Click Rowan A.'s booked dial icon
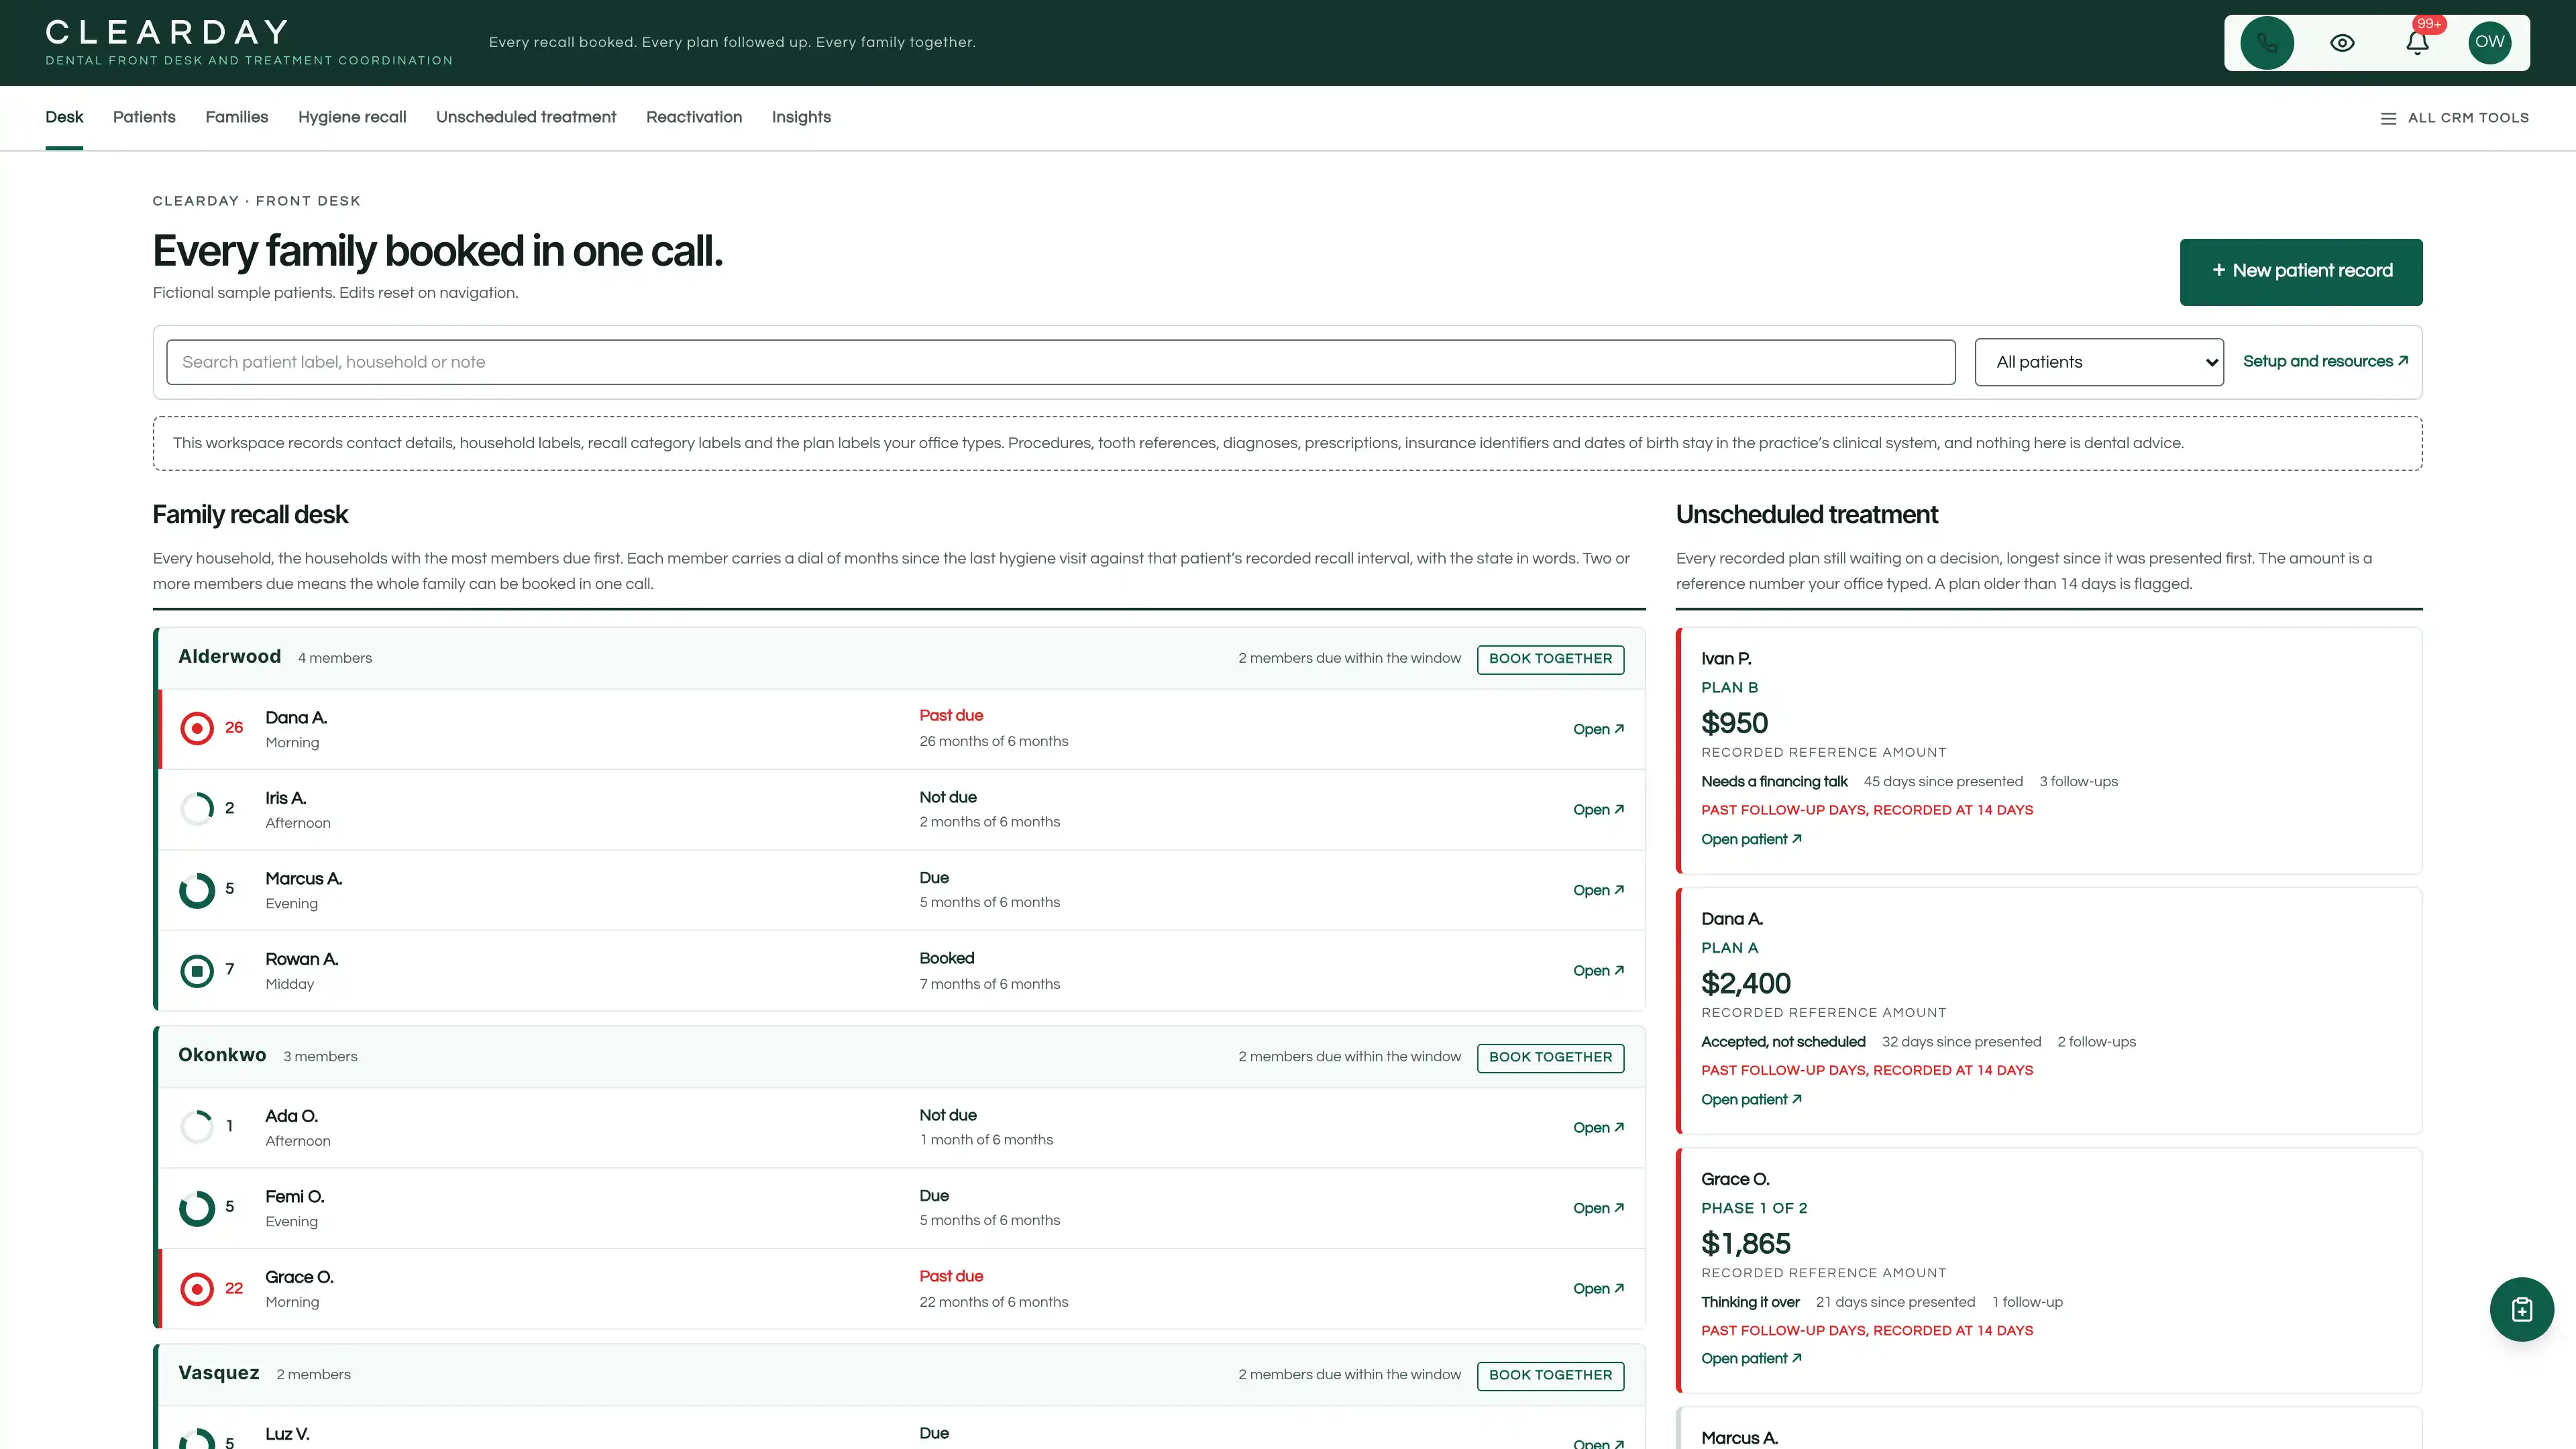The width and height of the screenshot is (2576, 1449). pyautogui.click(x=197, y=970)
